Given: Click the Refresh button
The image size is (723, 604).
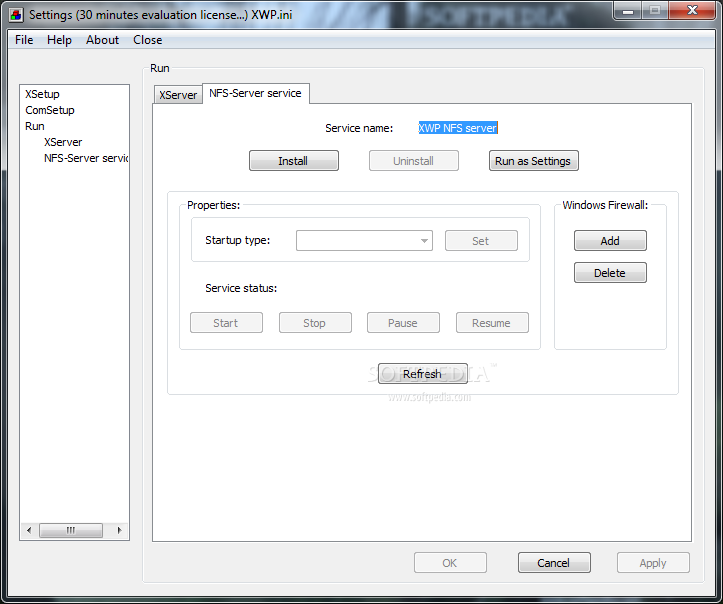Looking at the screenshot, I should coord(423,373).
